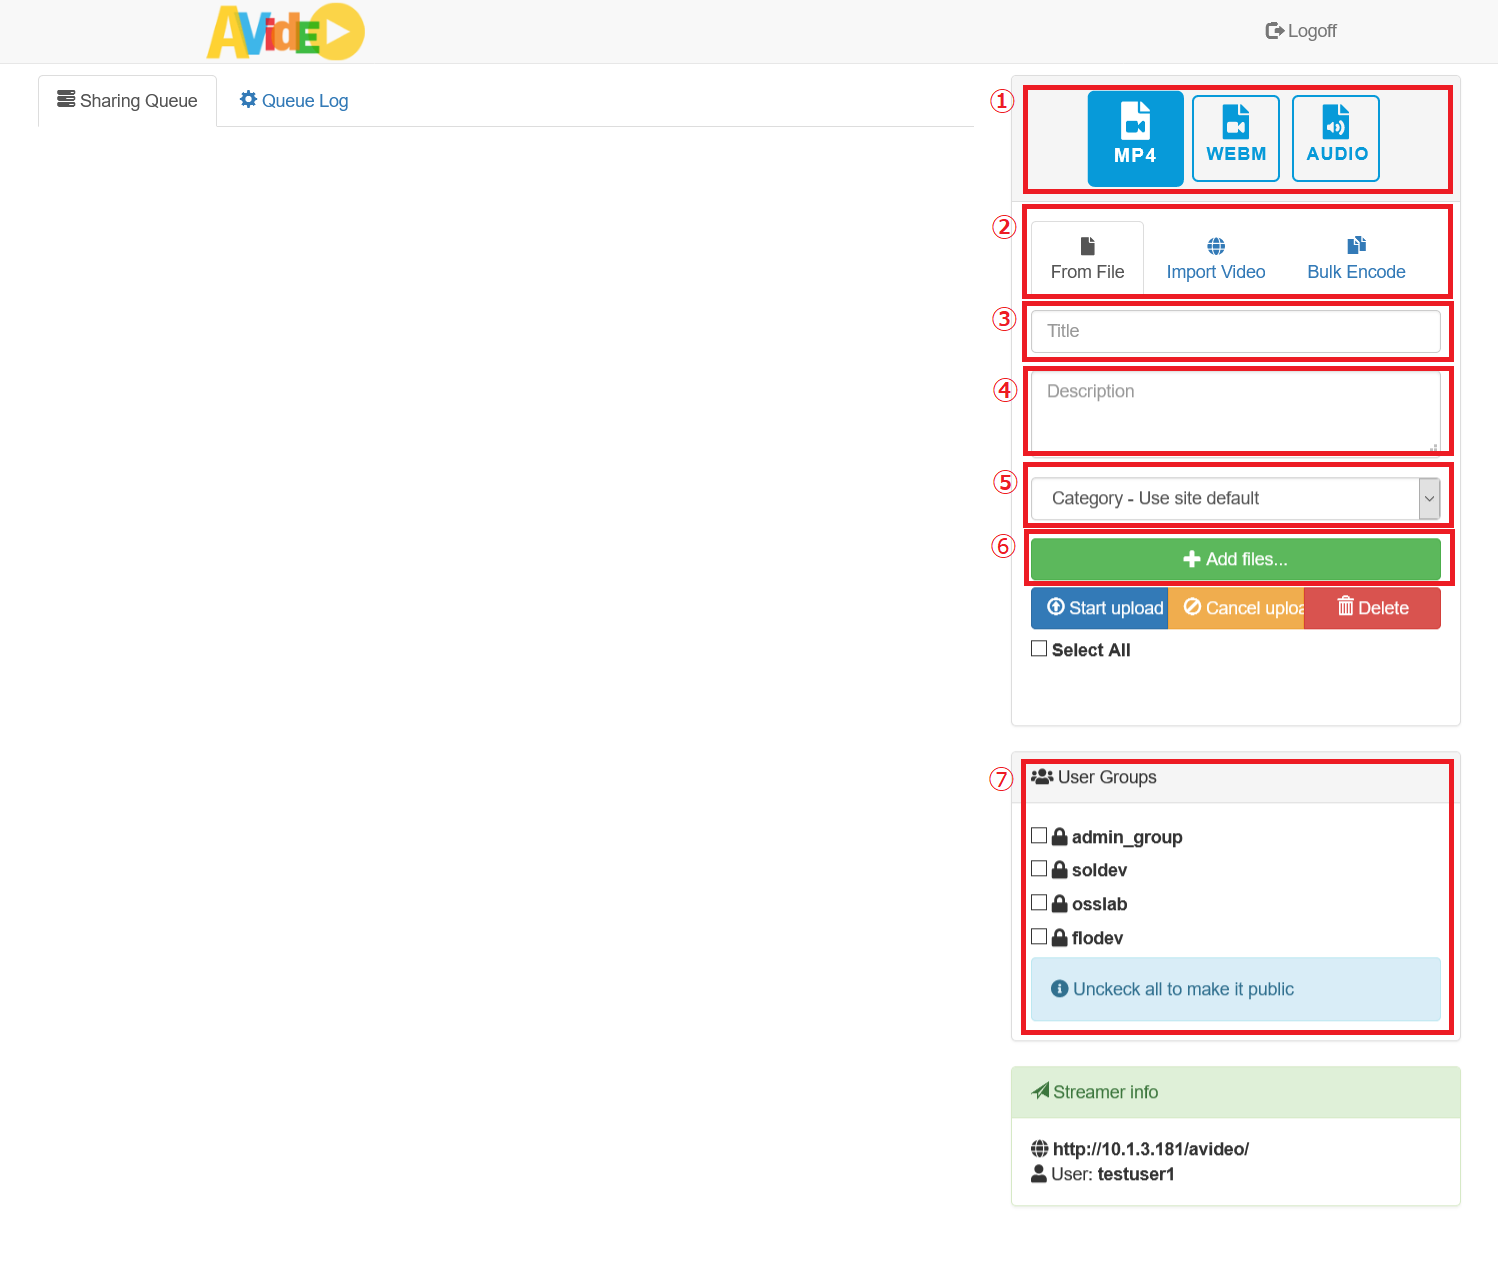Focus the Title input field
This screenshot has height=1269, width=1498.
tap(1236, 331)
